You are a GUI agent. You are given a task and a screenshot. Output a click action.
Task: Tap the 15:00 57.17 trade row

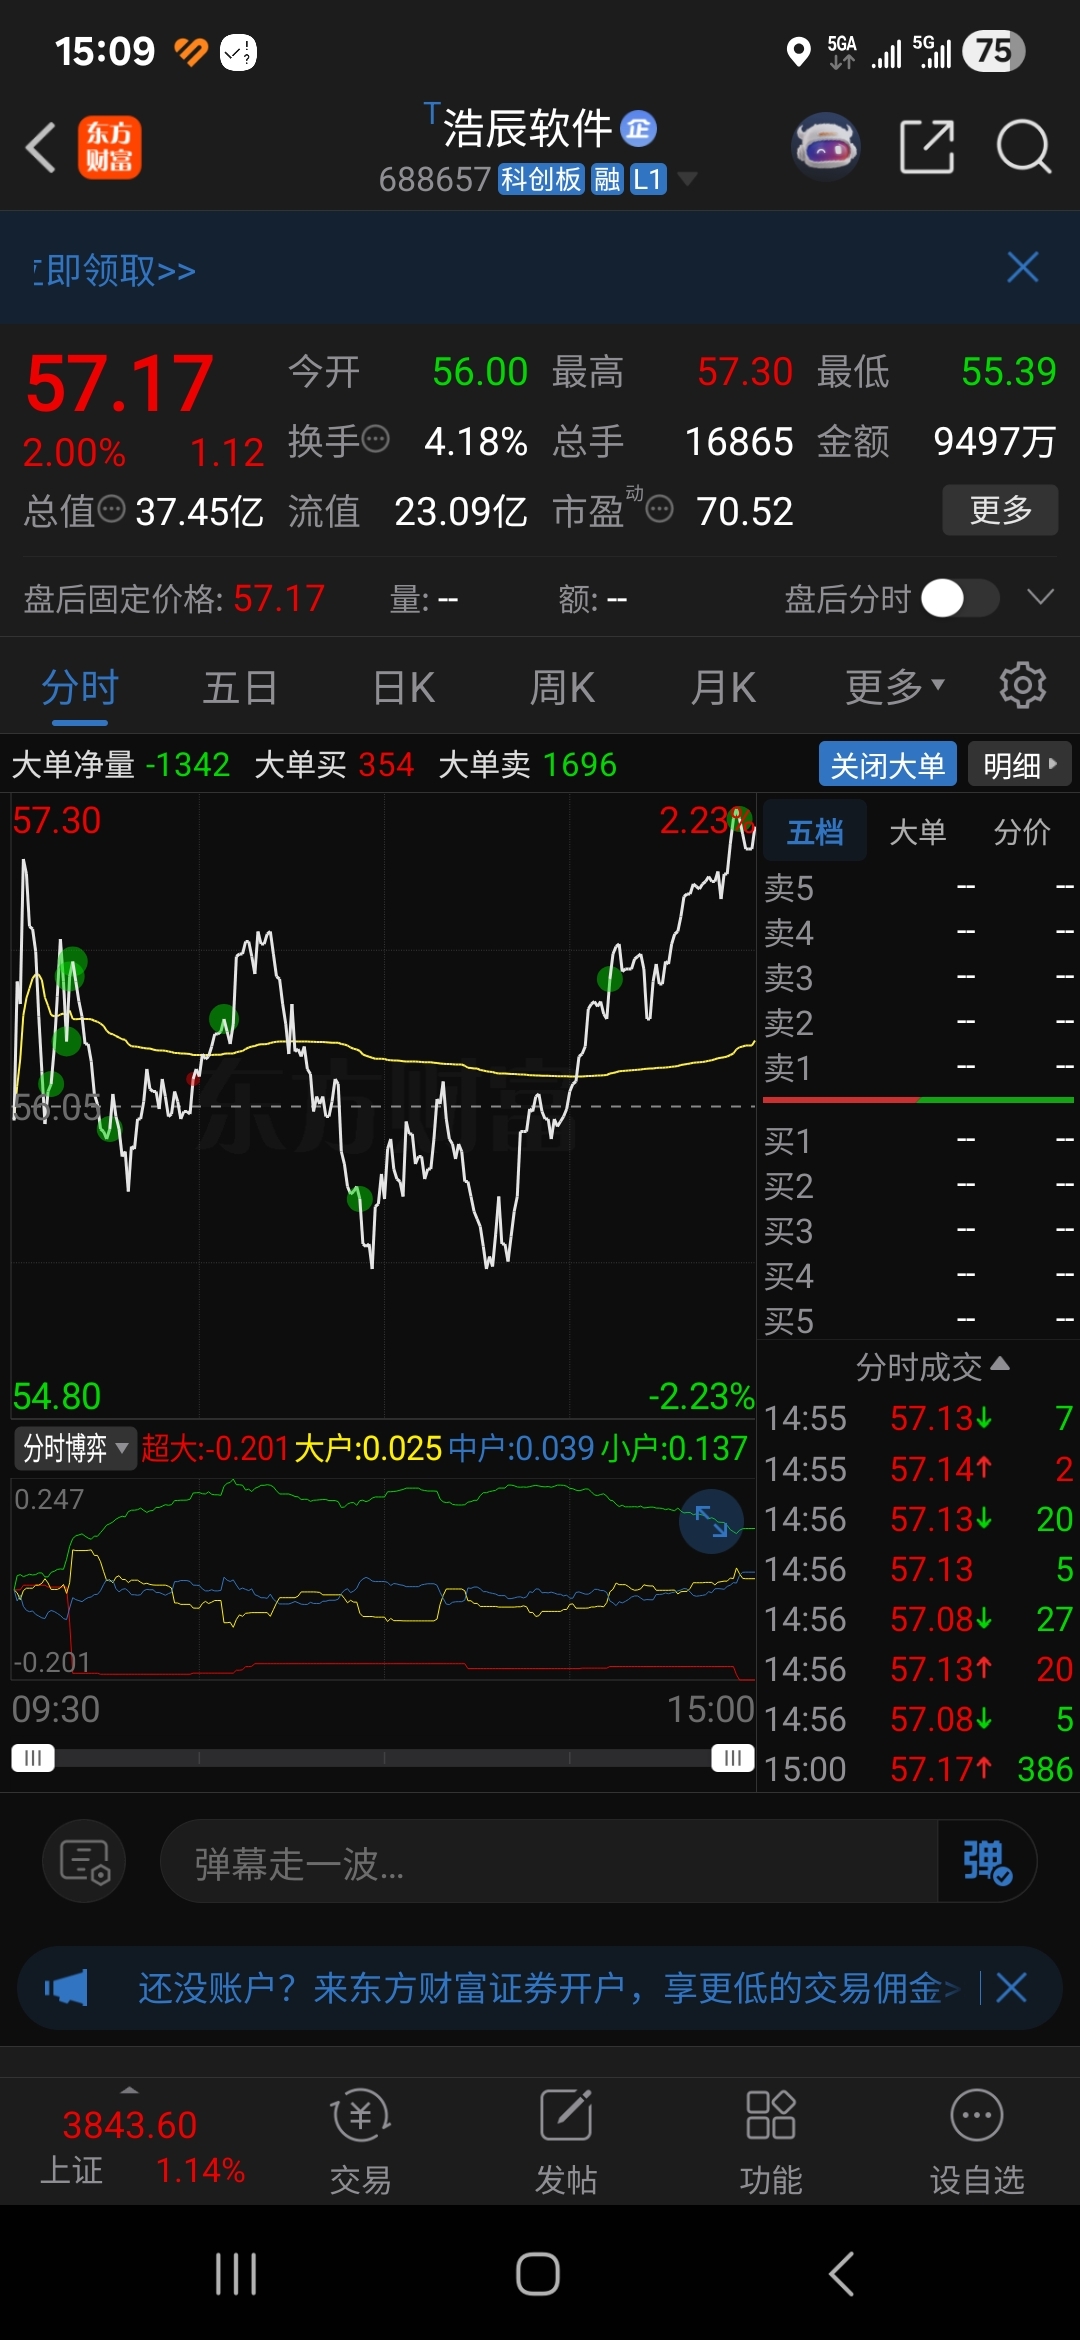click(918, 1769)
